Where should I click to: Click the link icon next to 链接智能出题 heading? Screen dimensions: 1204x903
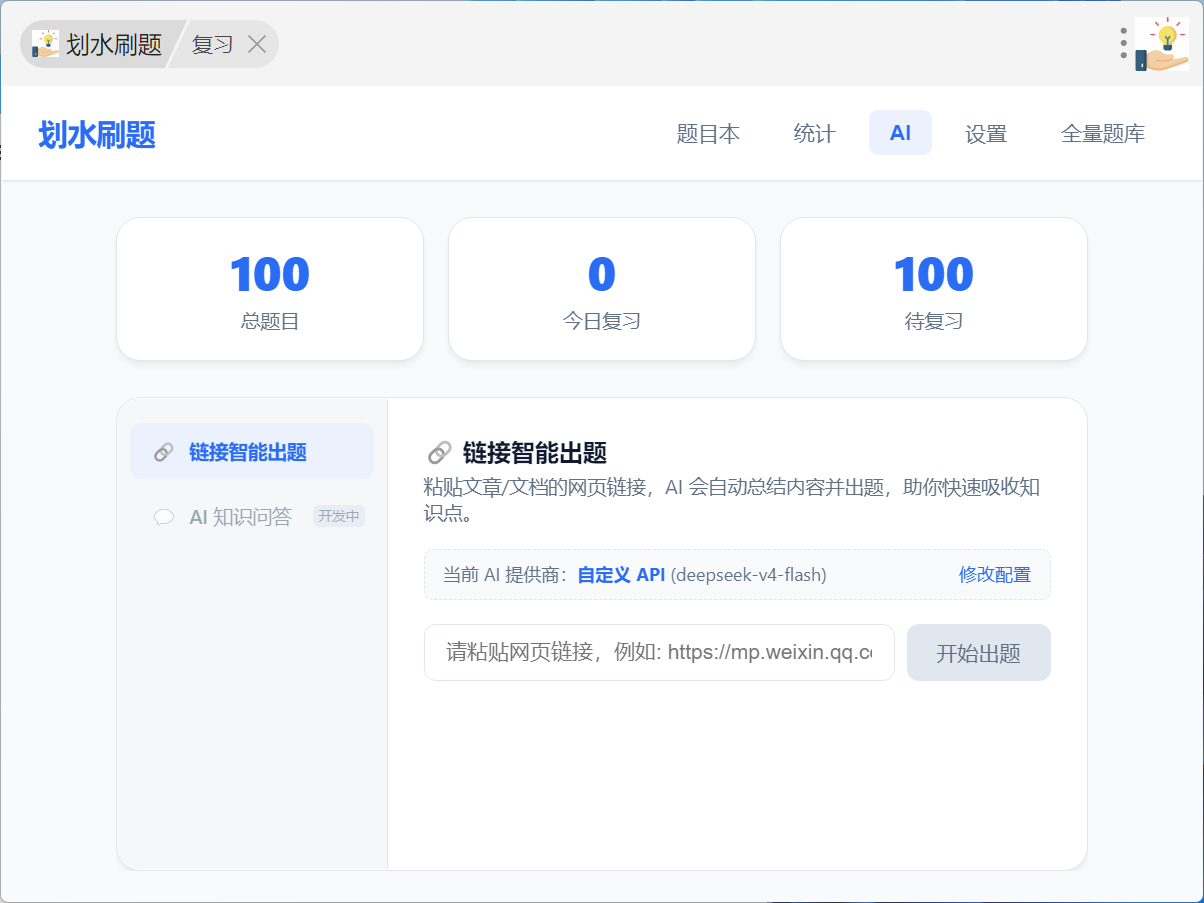point(439,453)
